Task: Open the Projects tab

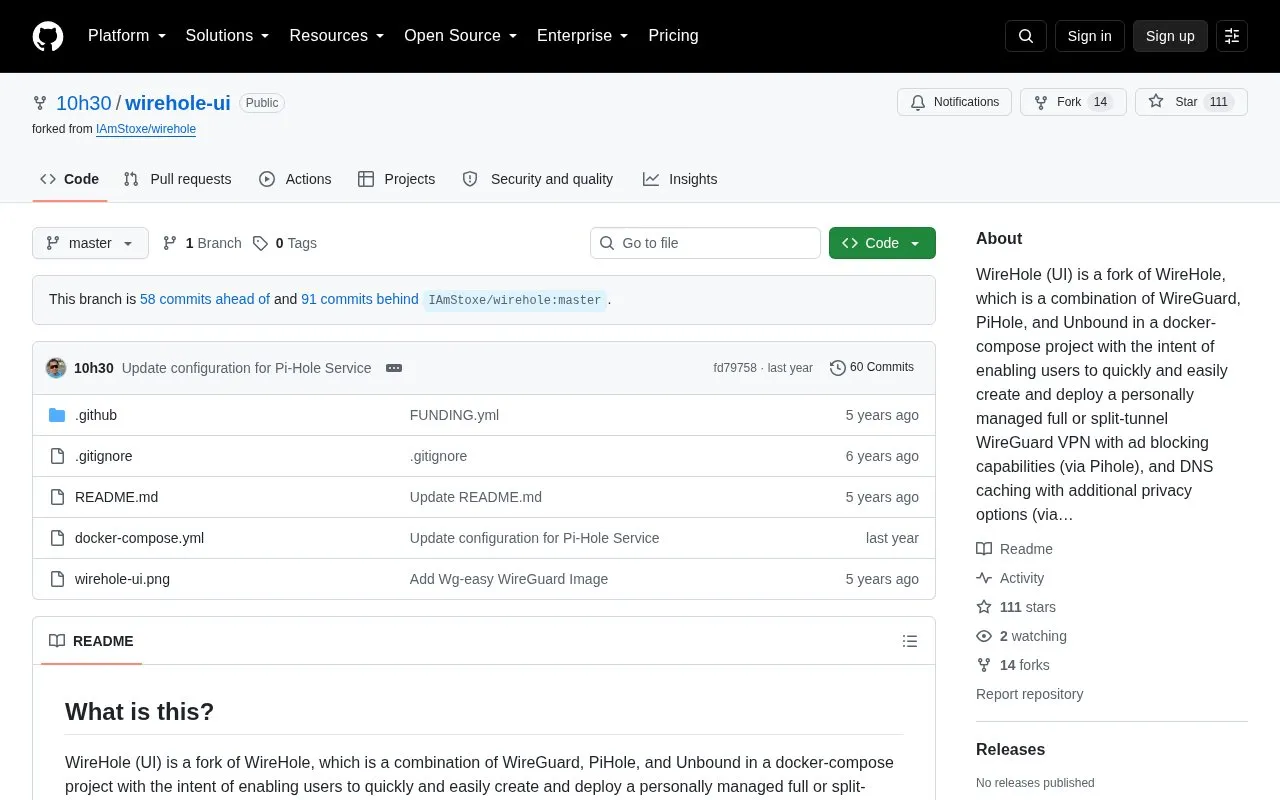Action: (396, 179)
